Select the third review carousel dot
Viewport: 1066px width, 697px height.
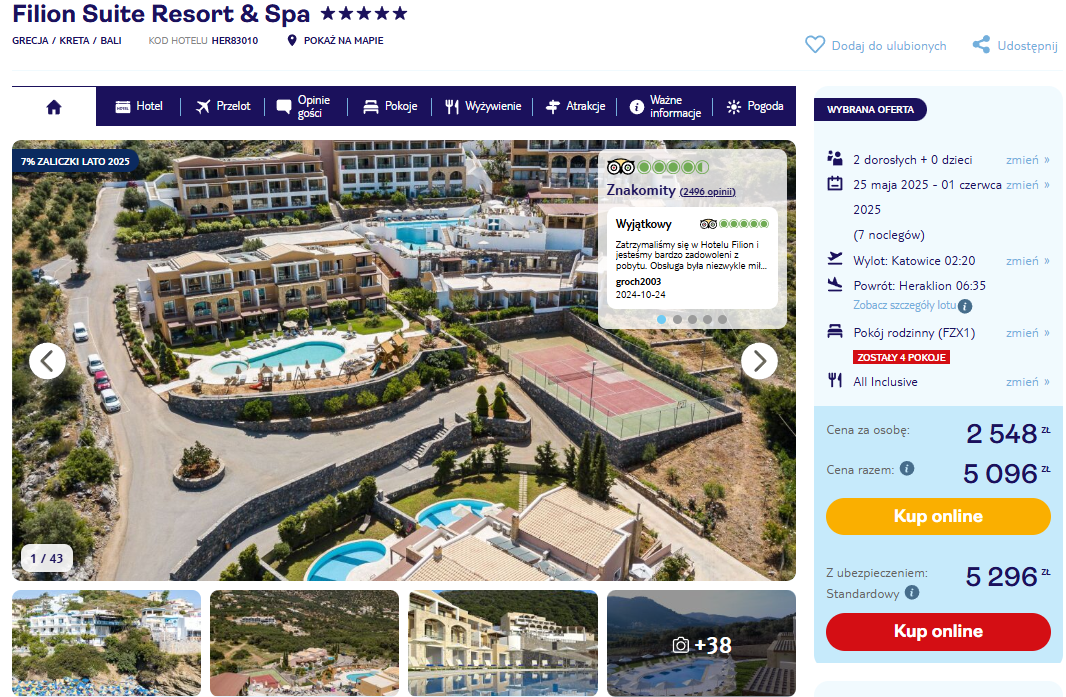coord(692,320)
